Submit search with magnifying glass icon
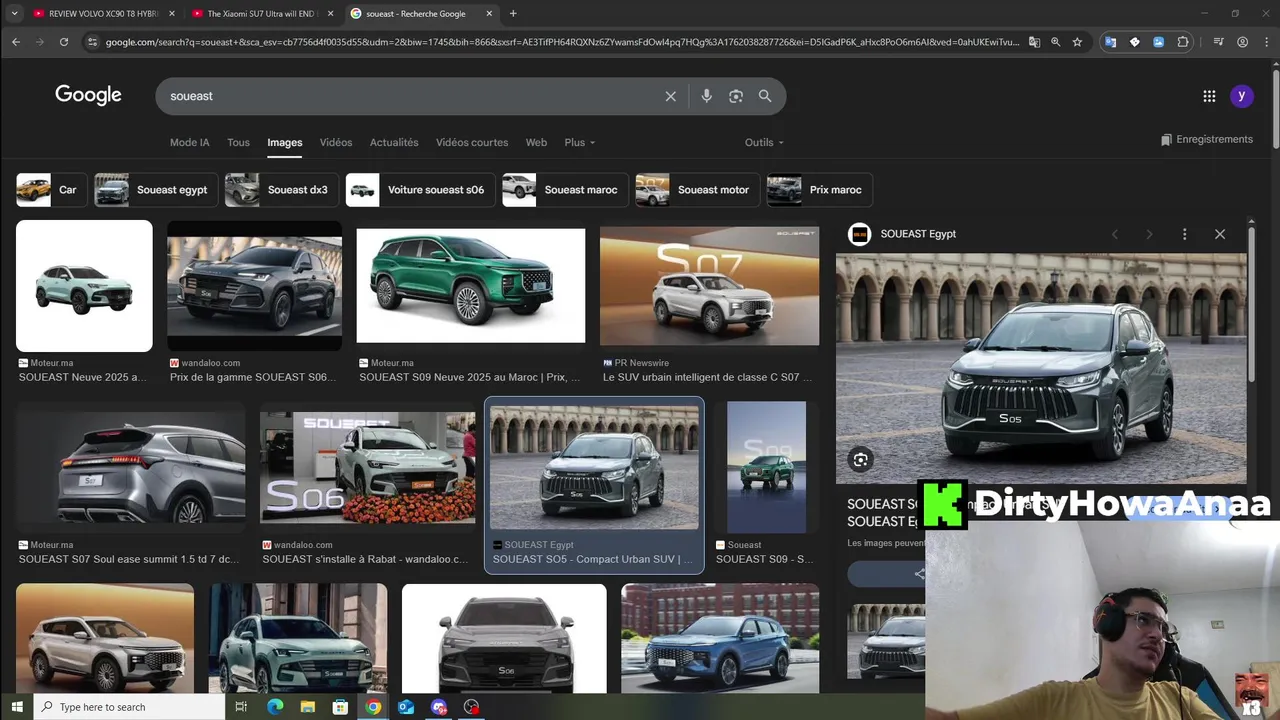The height and width of the screenshot is (720, 1280). [x=765, y=96]
